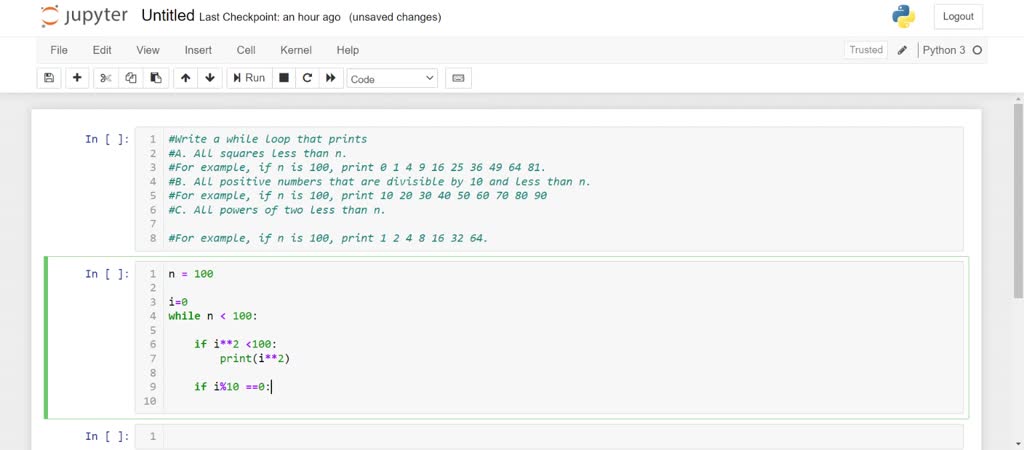This screenshot has width=1024, height=450.
Task: Click in the empty third code cell
Action: coord(549,436)
